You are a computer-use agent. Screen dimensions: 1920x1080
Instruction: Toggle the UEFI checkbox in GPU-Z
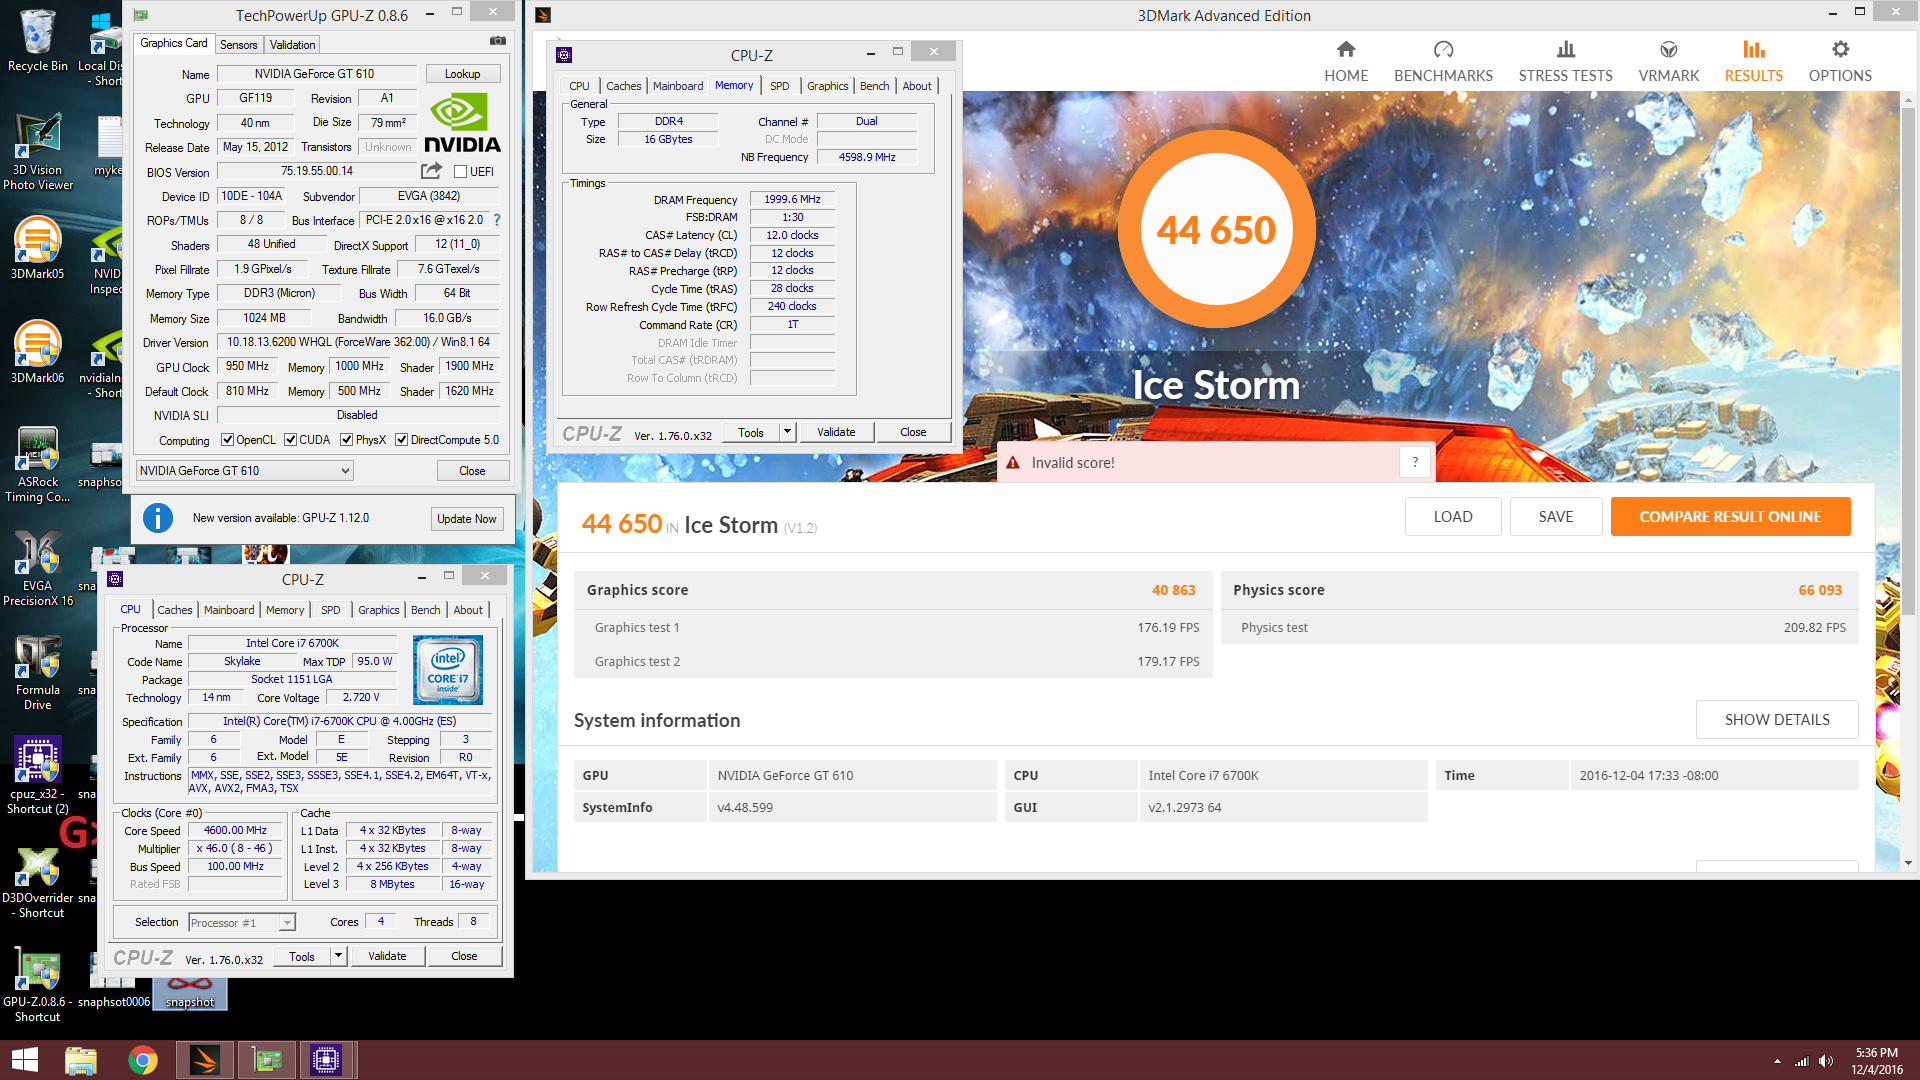[x=460, y=172]
